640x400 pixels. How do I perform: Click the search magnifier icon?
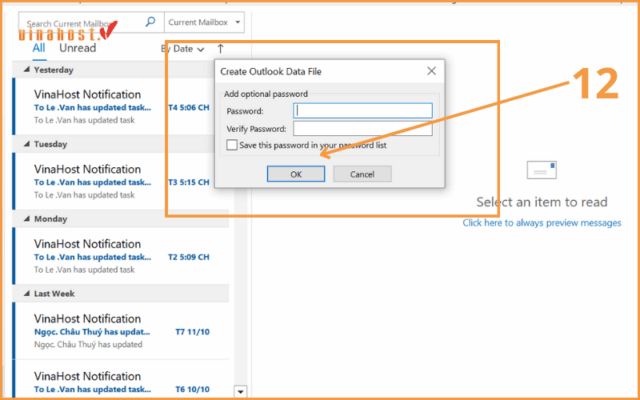(x=149, y=21)
